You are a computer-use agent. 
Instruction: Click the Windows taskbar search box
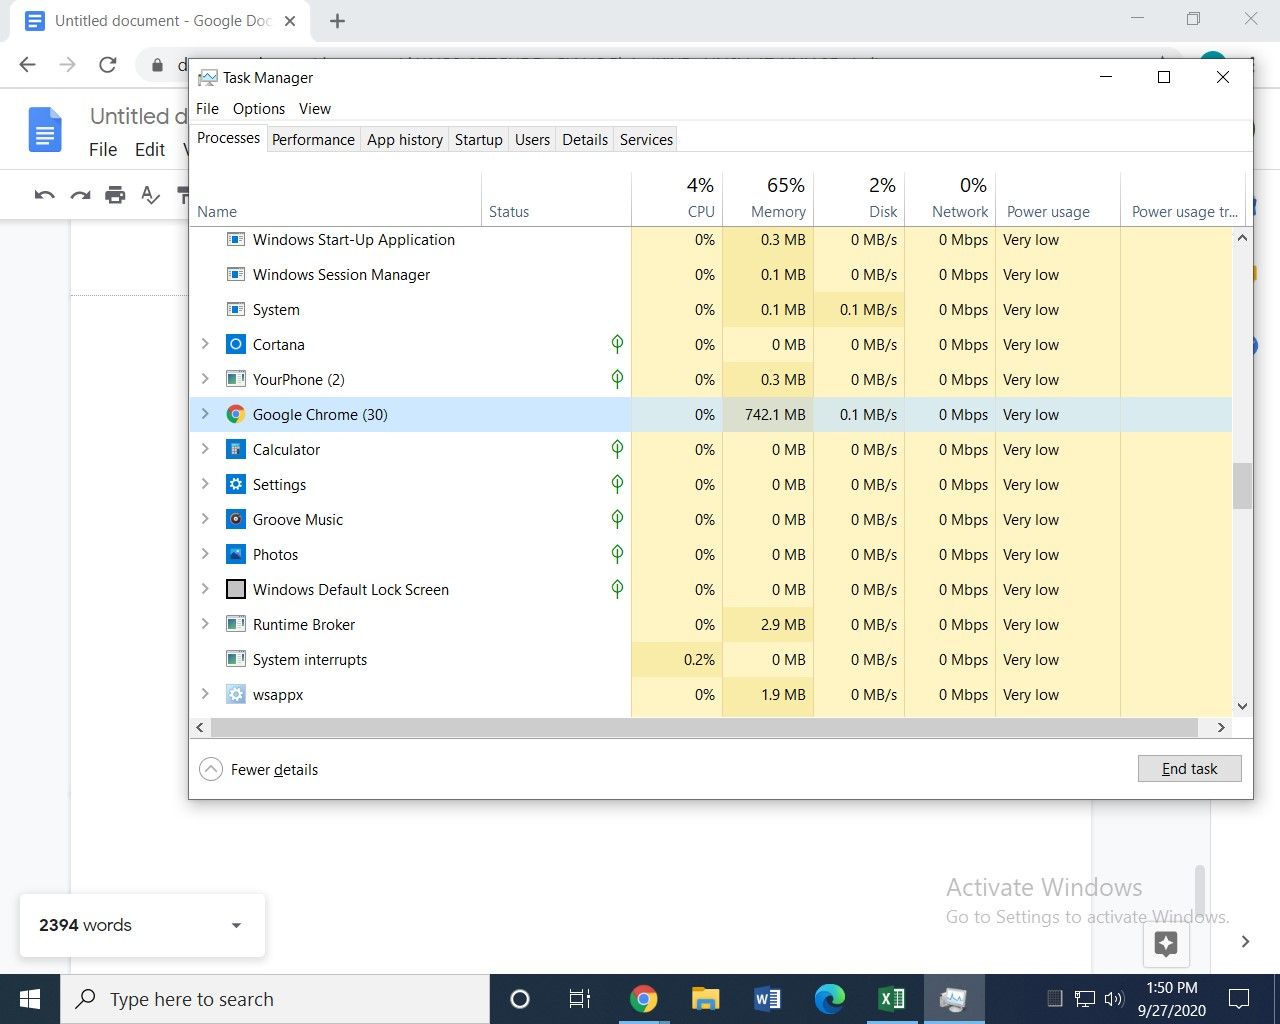point(275,999)
